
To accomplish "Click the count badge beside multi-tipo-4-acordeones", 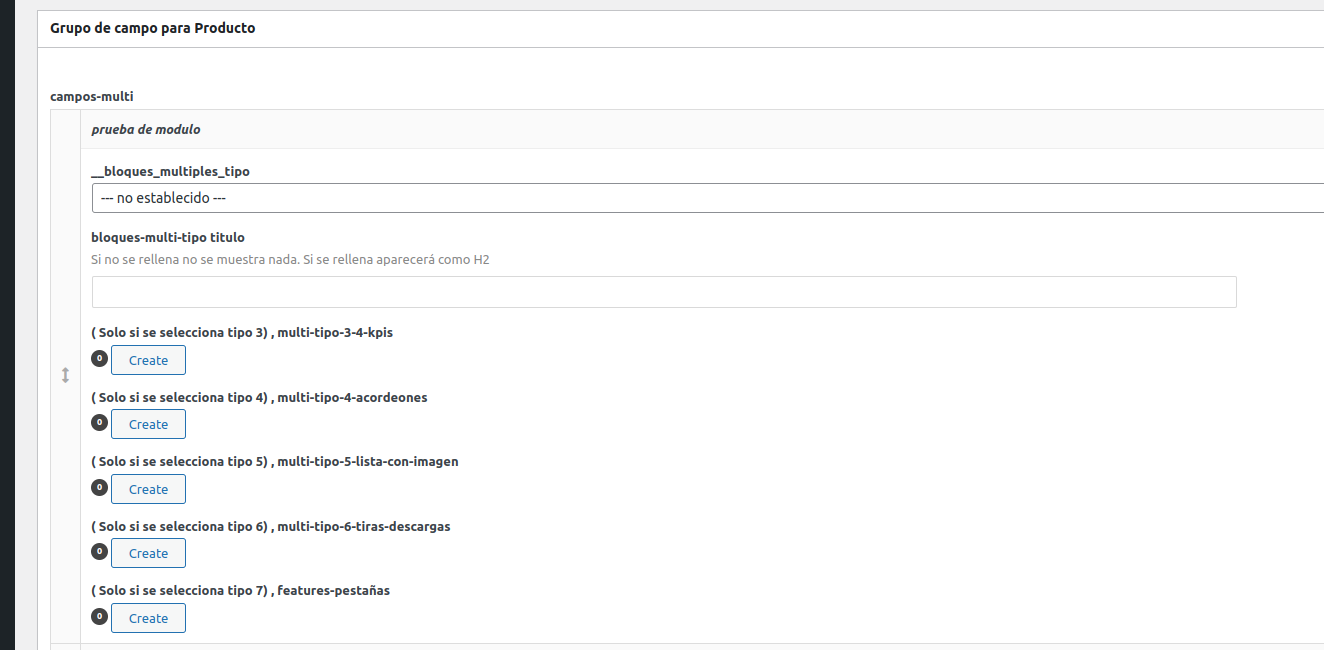I will [99, 422].
